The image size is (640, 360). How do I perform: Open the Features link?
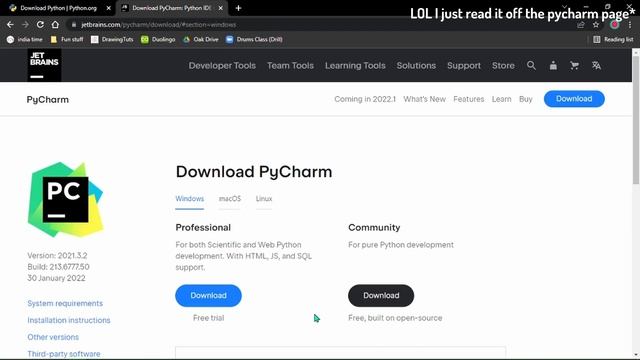(x=469, y=99)
